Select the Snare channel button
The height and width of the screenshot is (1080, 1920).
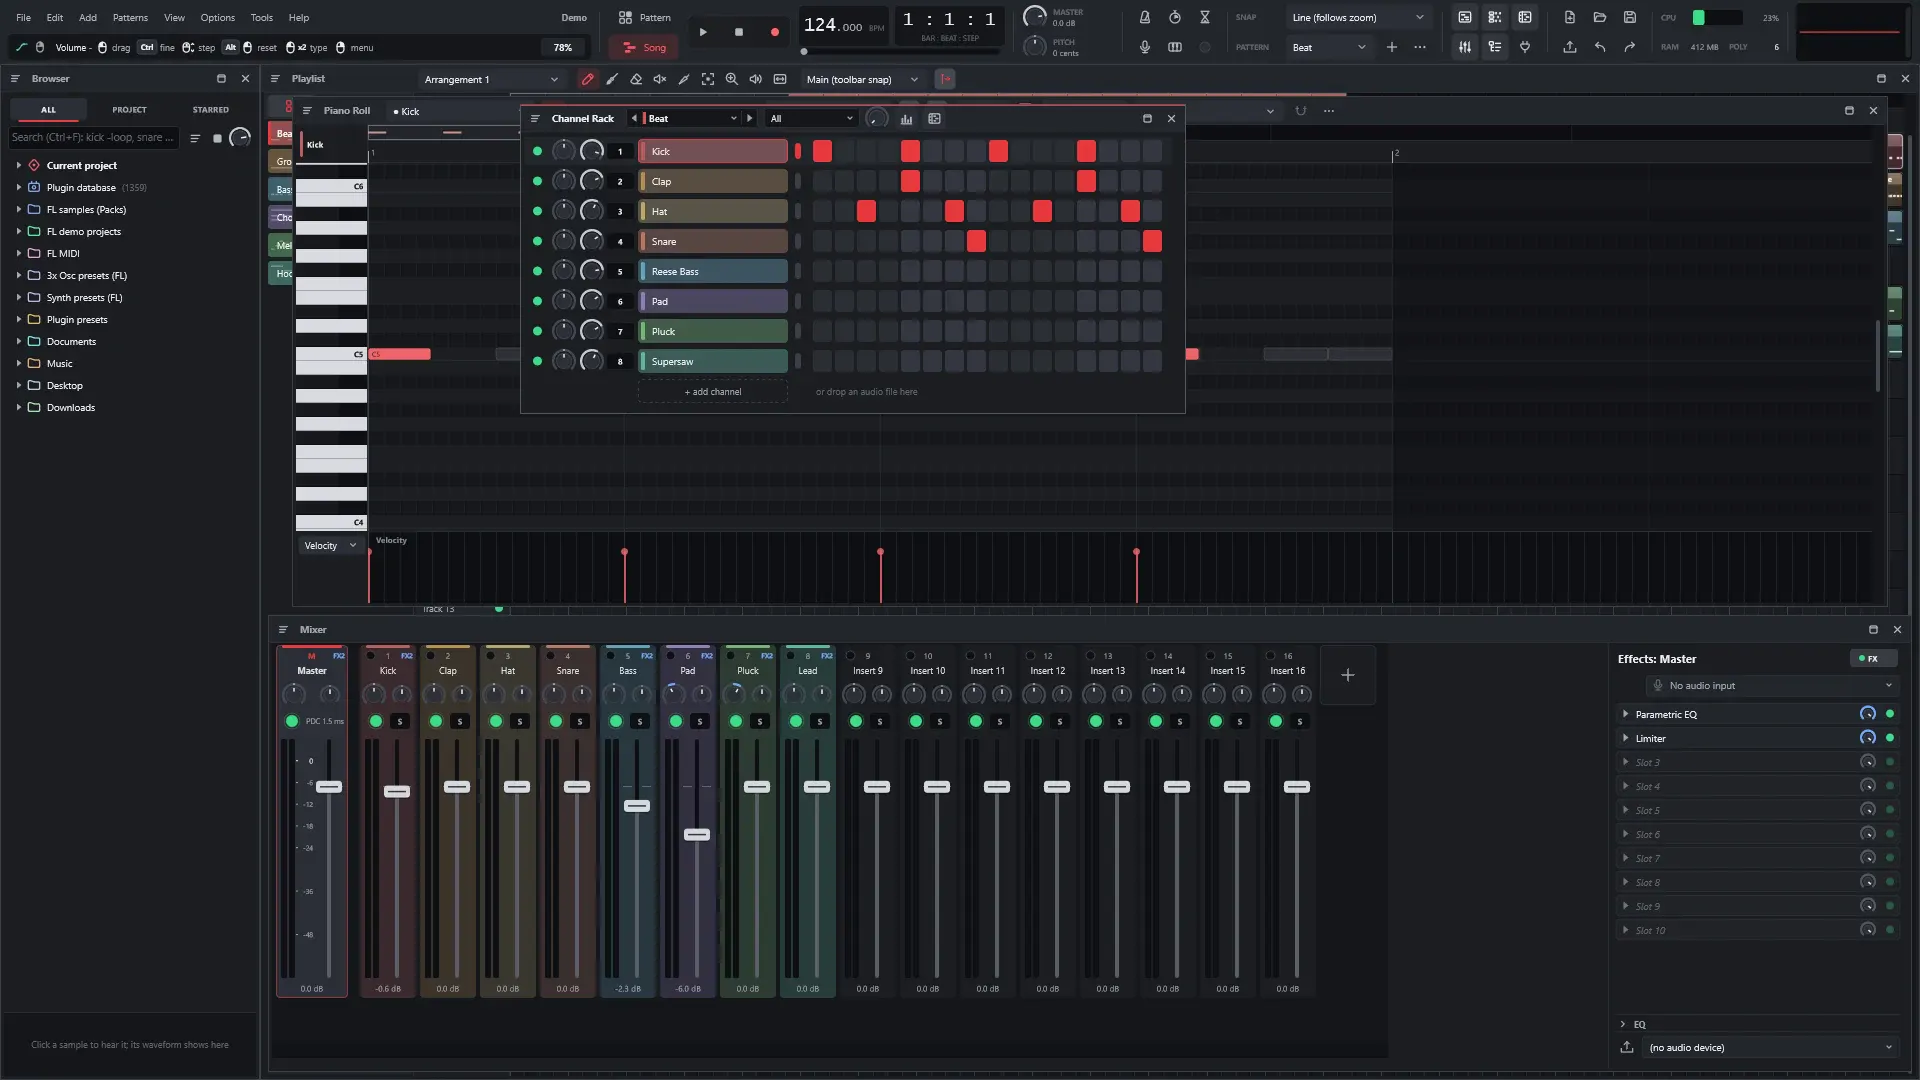pos(713,241)
